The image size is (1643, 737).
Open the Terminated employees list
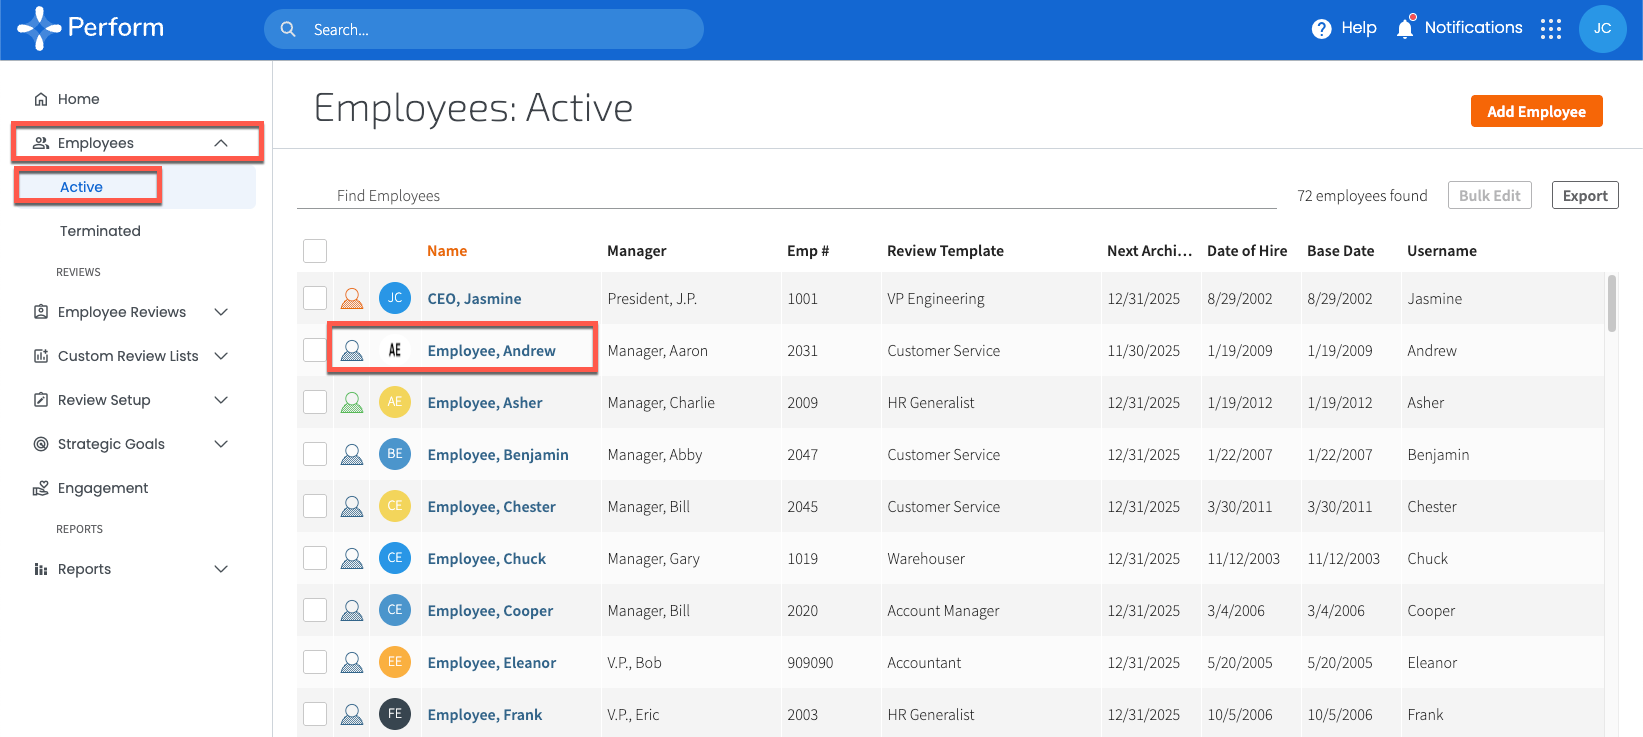[100, 231]
